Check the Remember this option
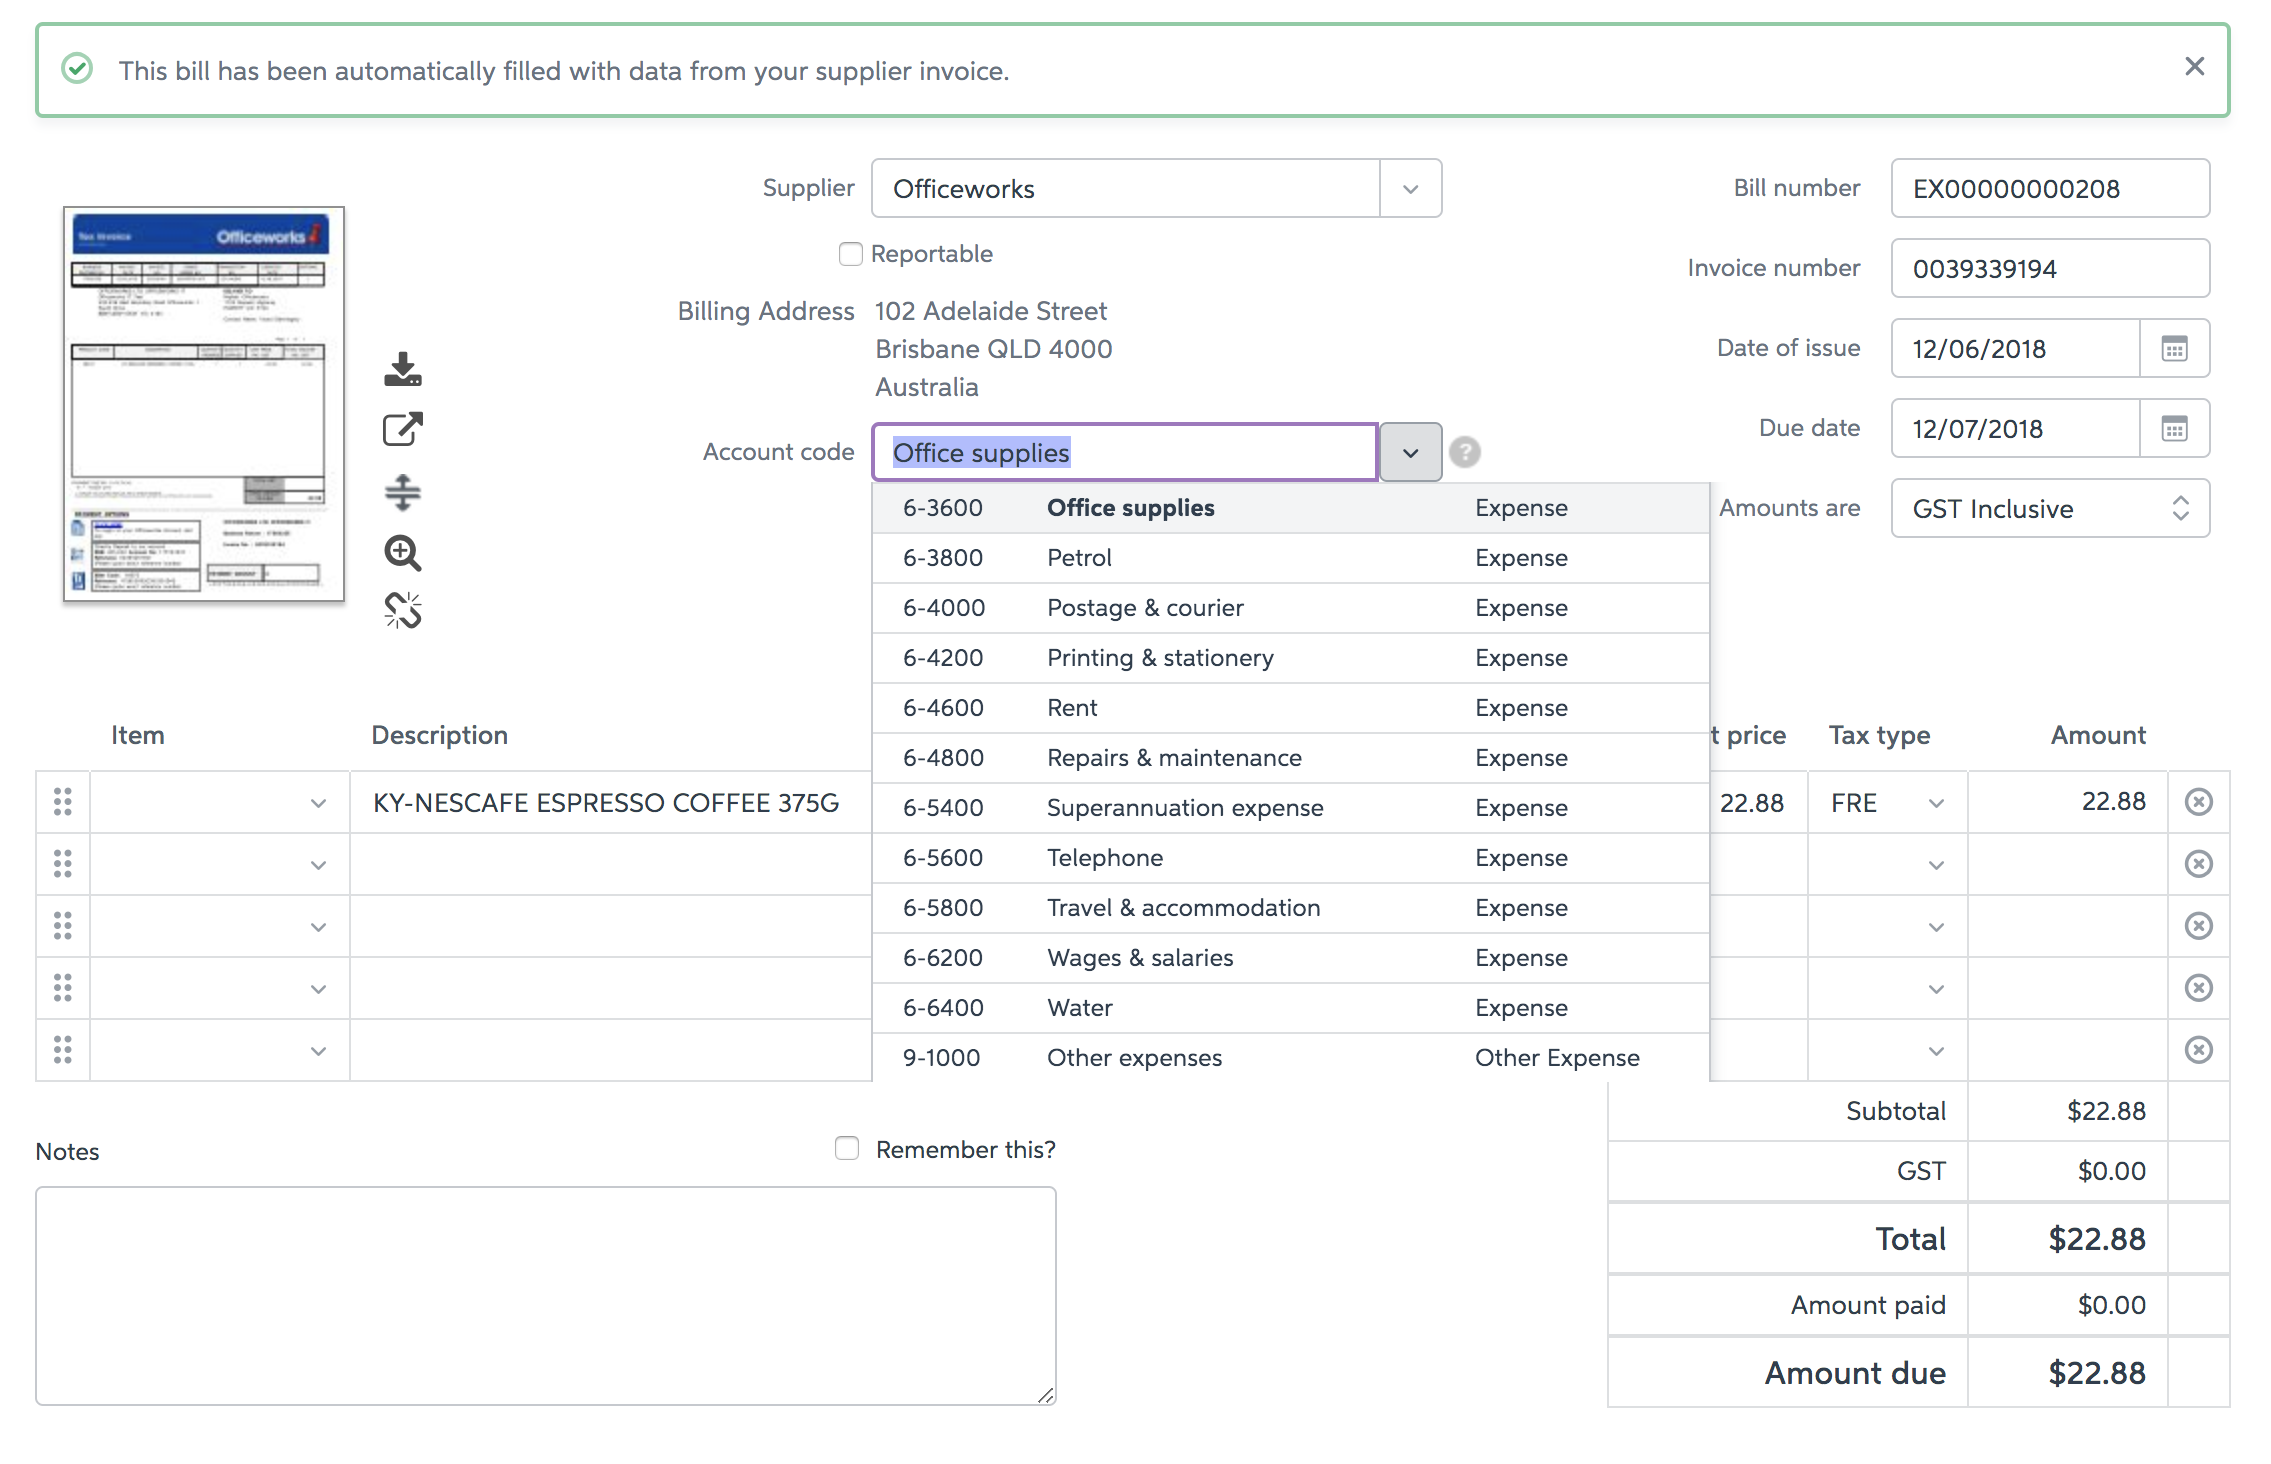The height and width of the screenshot is (1464, 2271). (846, 1148)
